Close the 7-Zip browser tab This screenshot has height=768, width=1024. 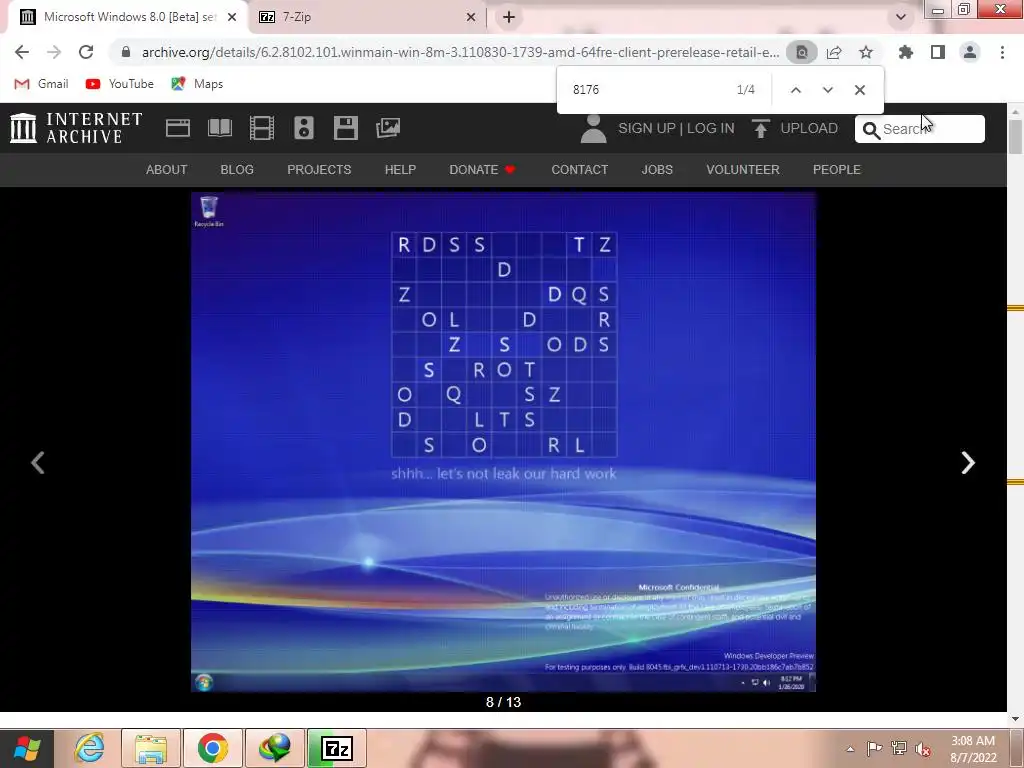point(471,17)
